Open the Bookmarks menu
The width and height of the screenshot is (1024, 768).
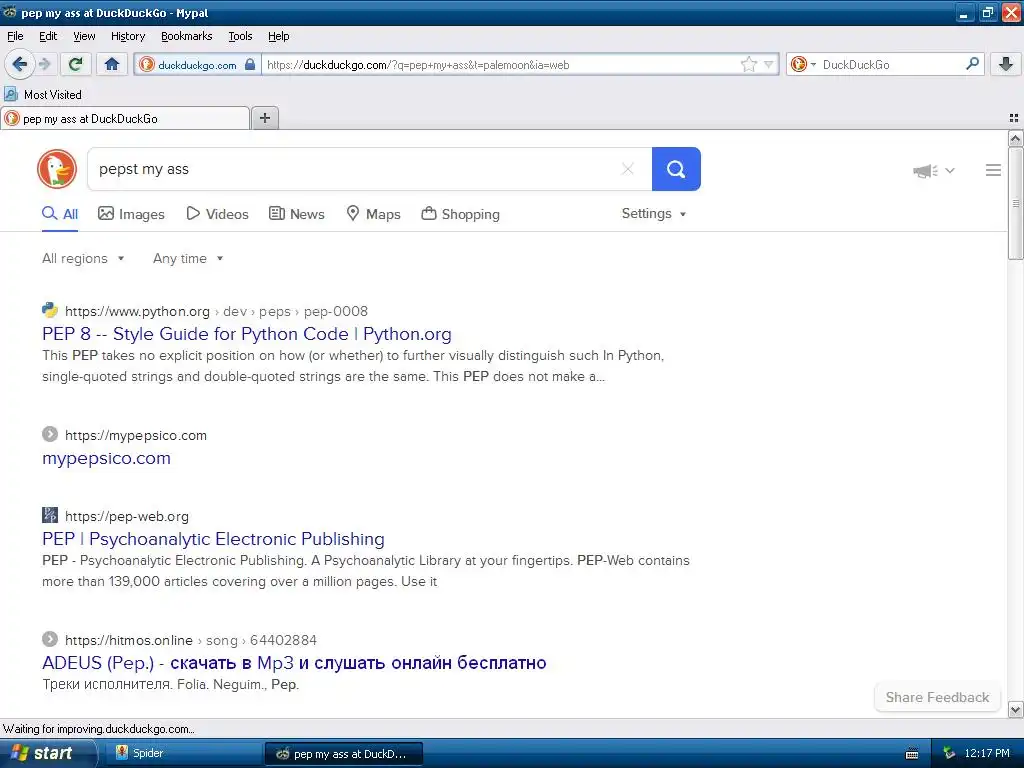click(187, 36)
